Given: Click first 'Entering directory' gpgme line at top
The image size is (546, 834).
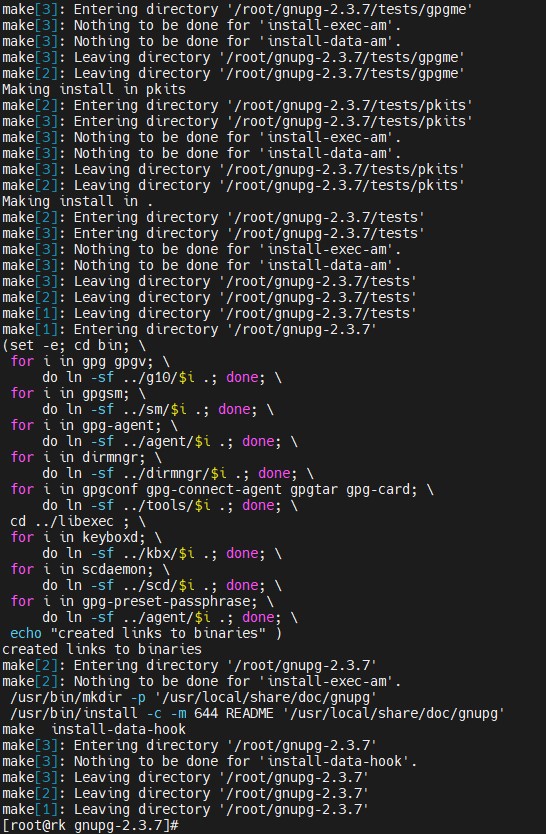Looking at the screenshot, I should point(238,9).
